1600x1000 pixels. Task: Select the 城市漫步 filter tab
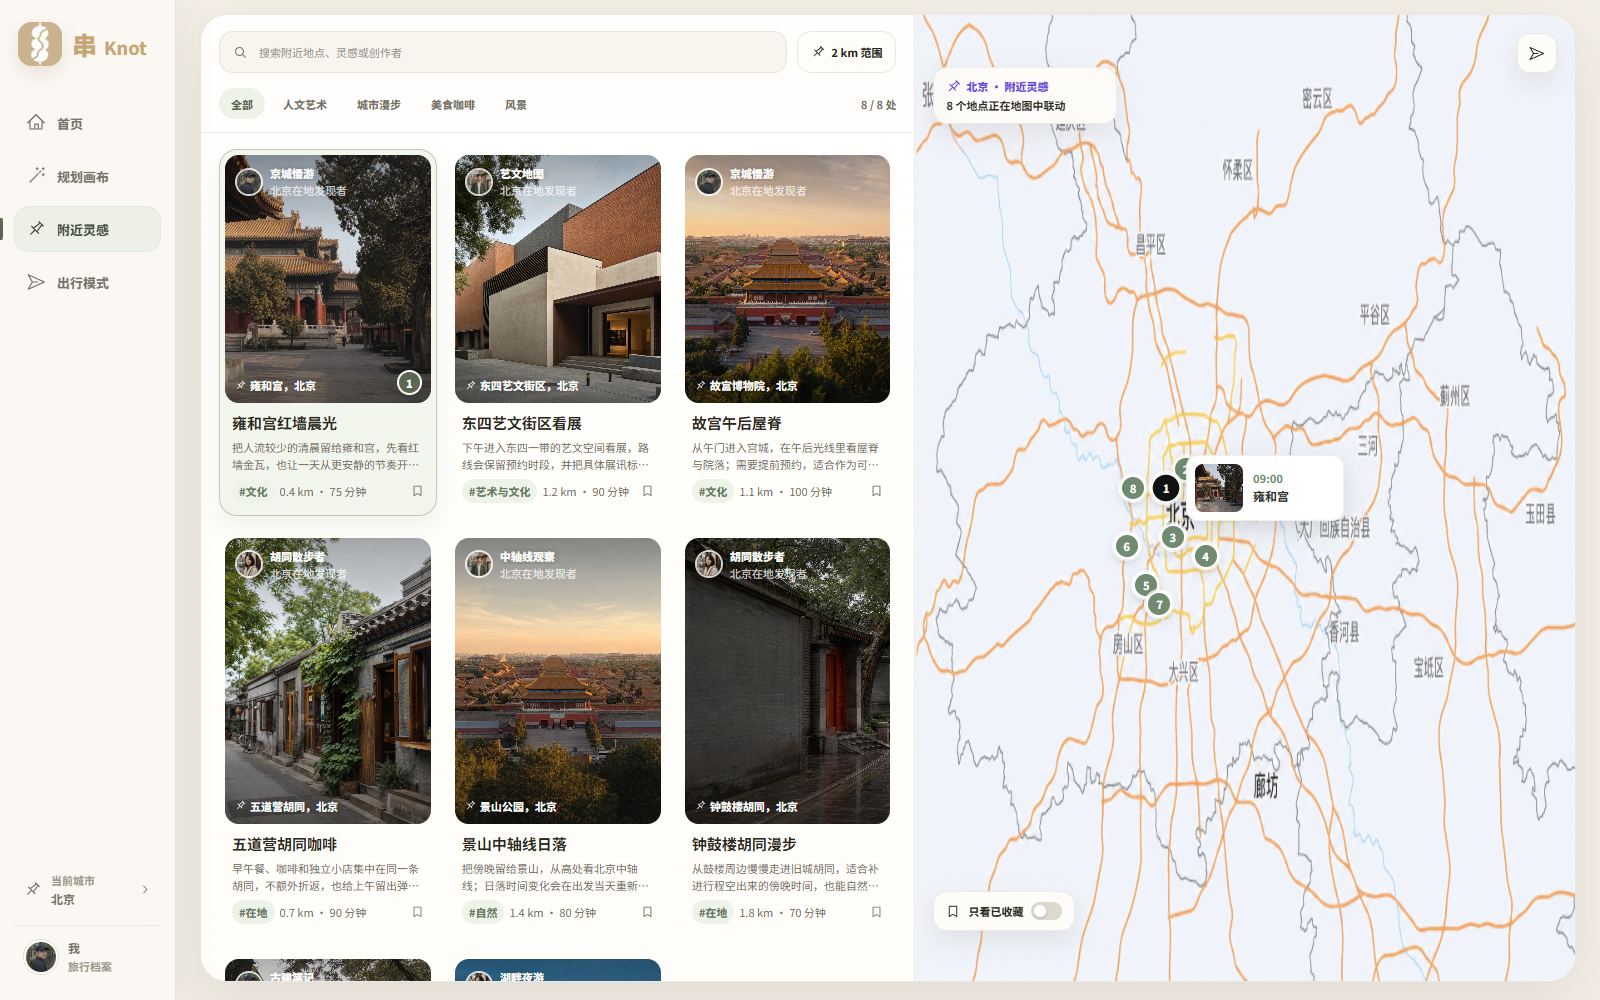(379, 105)
